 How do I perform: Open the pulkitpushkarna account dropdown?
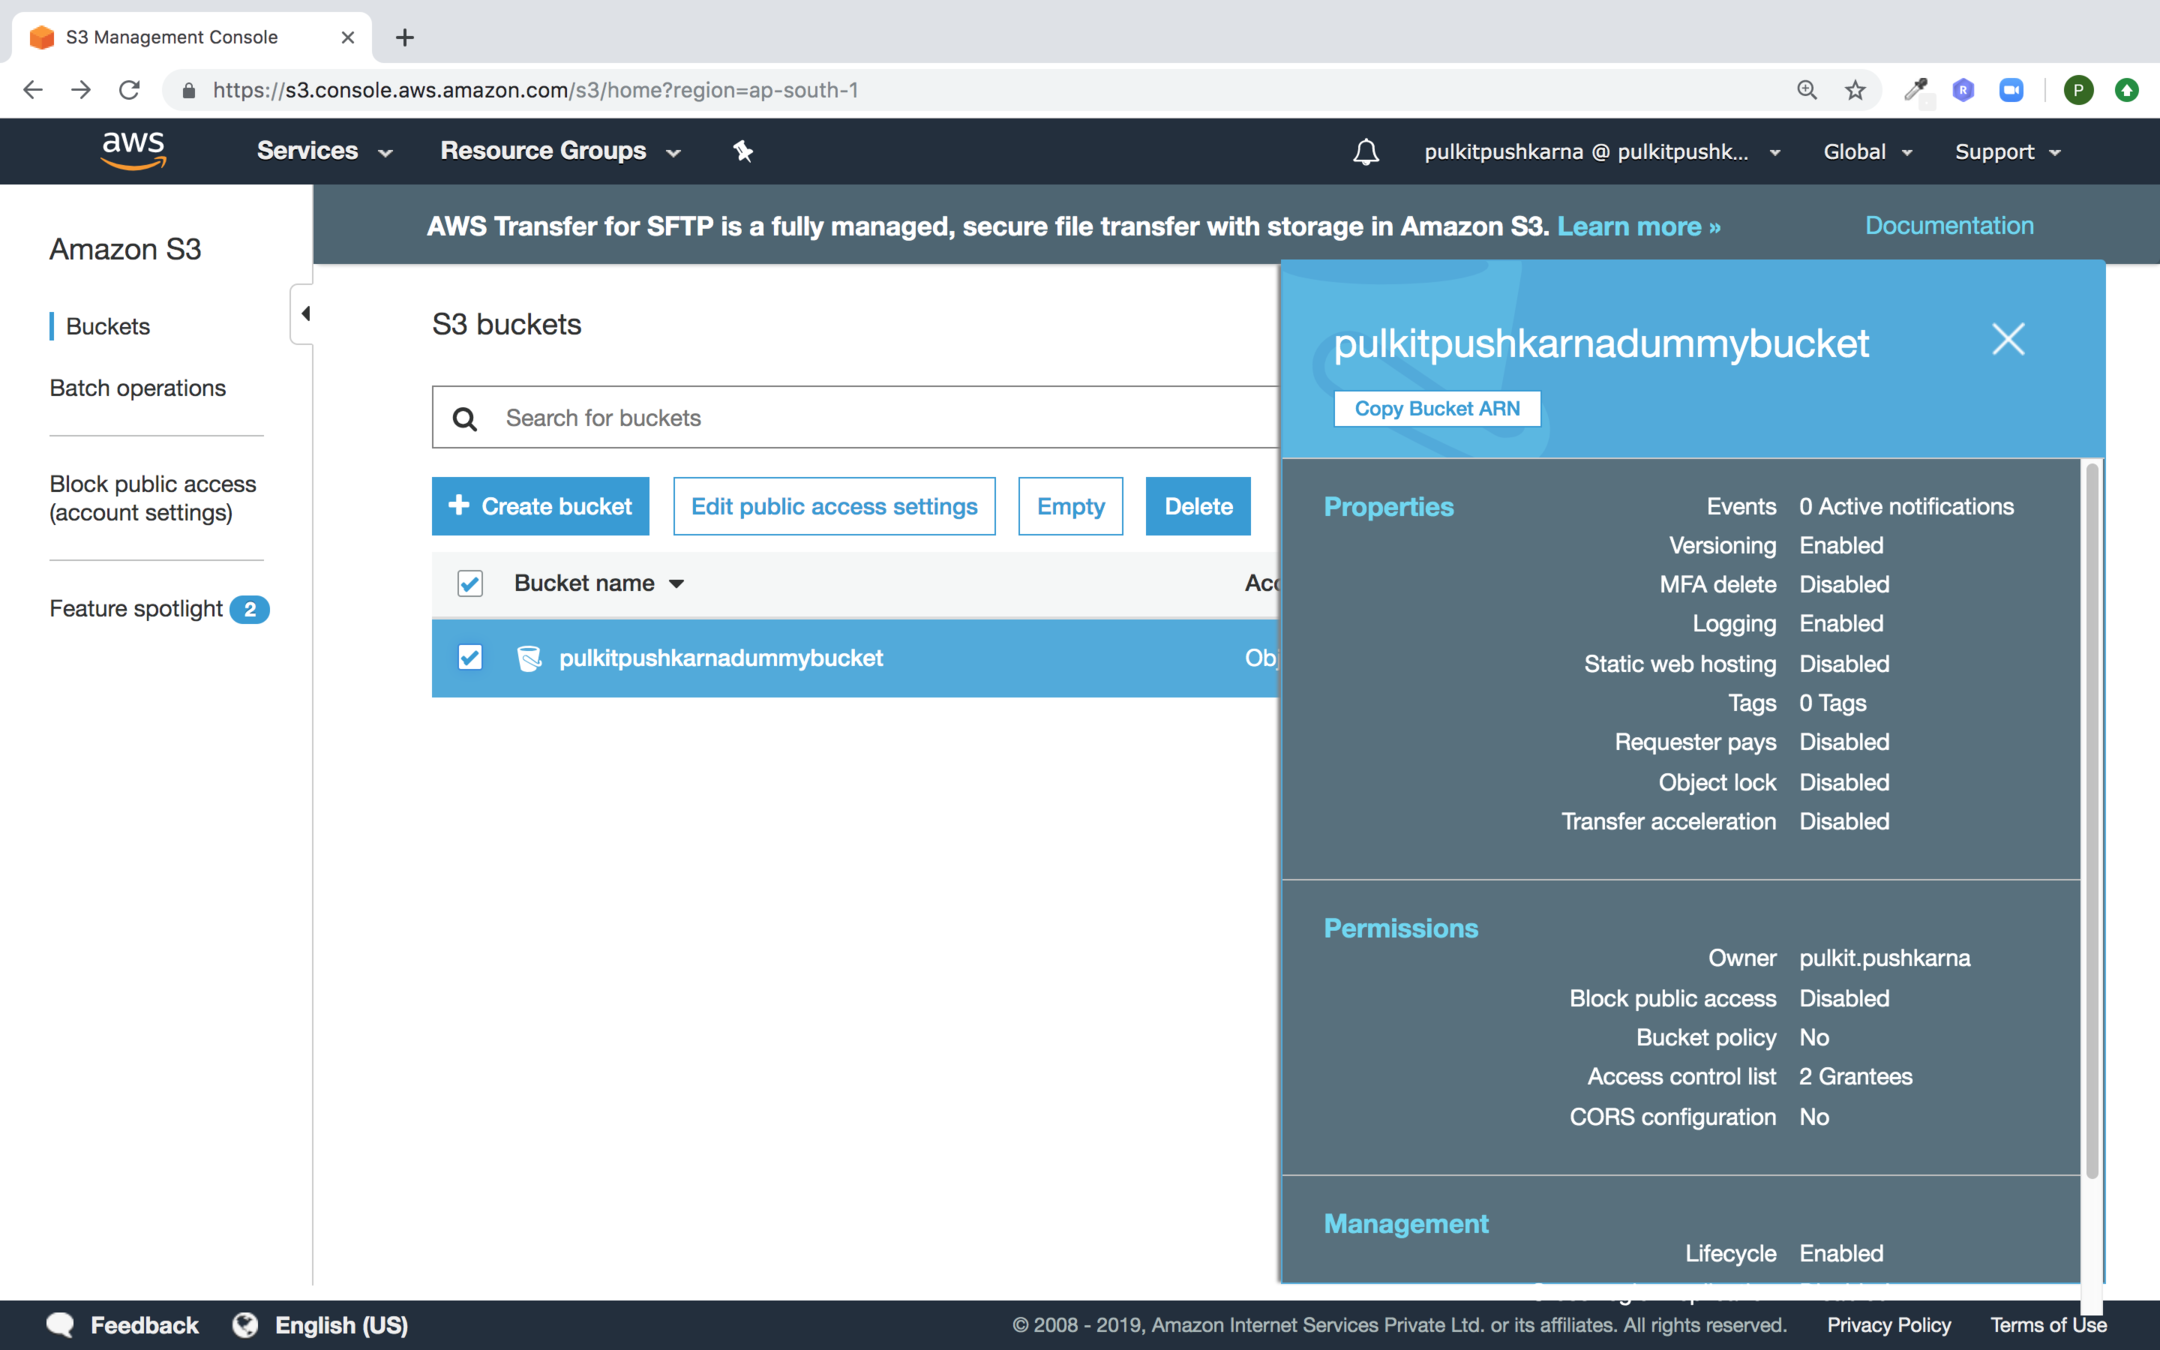pos(1602,152)
